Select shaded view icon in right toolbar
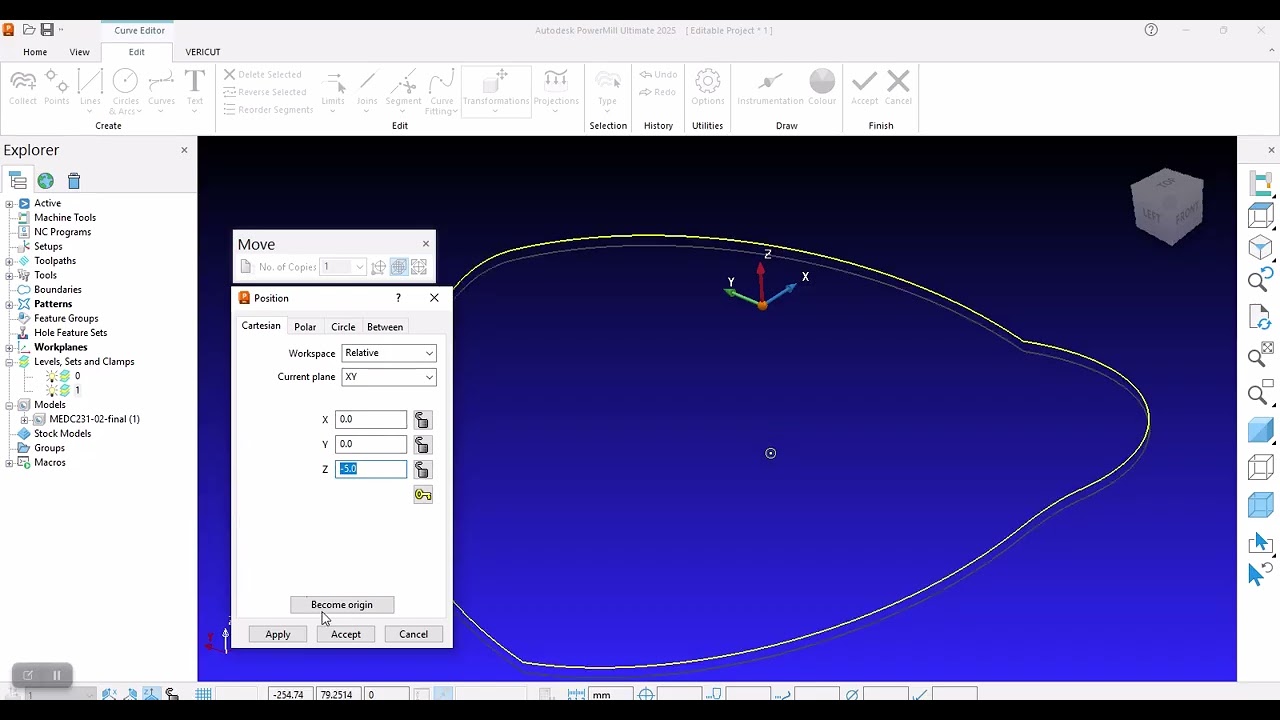The width and height of the screenshot is (1280, 720). (x=1261, y=431)
